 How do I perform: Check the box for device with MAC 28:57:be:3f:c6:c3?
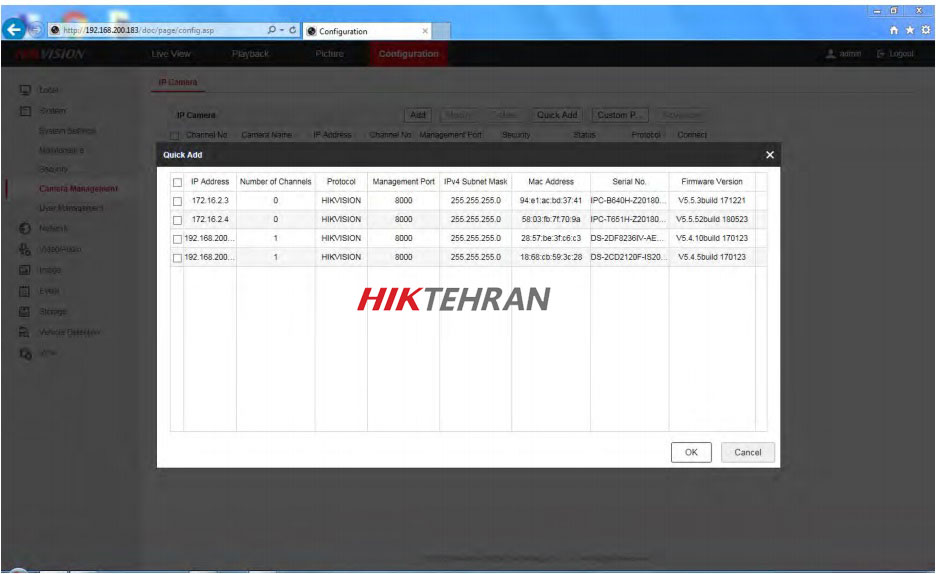pos(177,239)
